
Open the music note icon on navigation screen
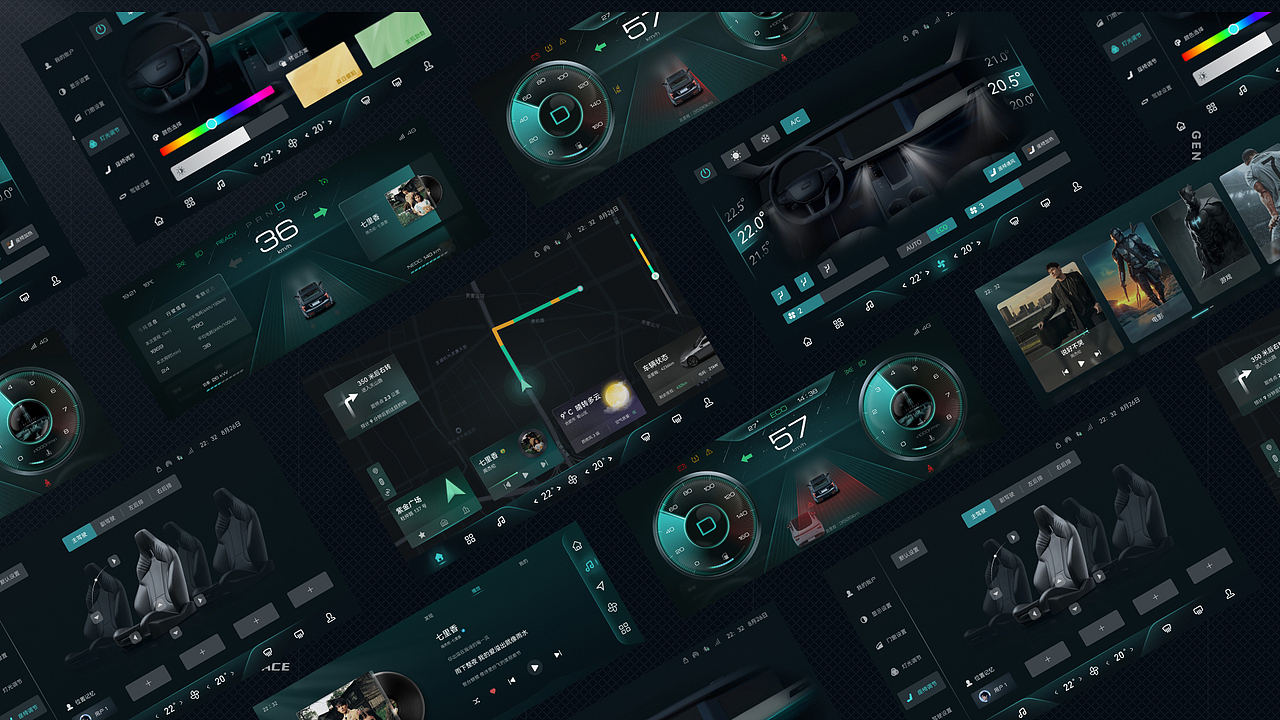point(501,521)
